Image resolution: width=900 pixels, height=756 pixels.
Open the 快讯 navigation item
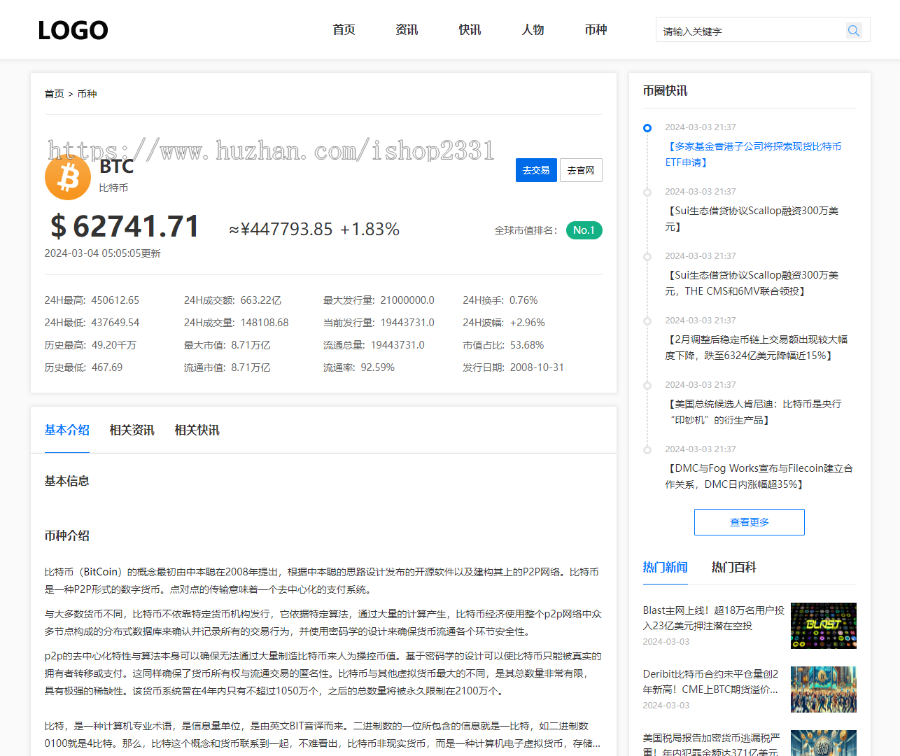pos(470,30)
